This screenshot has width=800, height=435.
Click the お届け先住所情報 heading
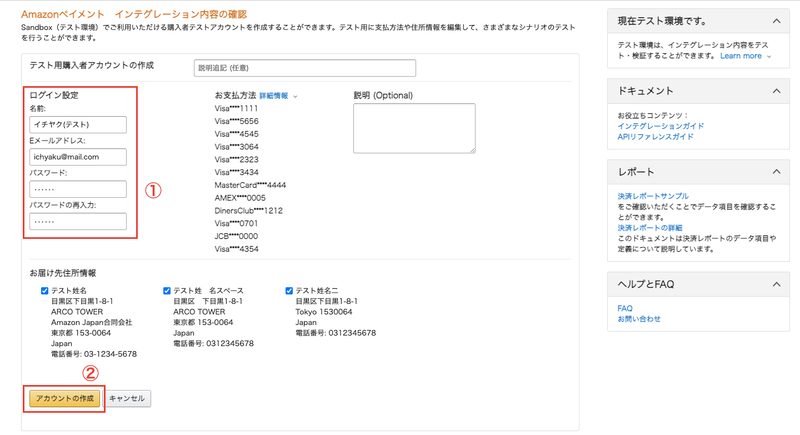click(x=63, y=273)
